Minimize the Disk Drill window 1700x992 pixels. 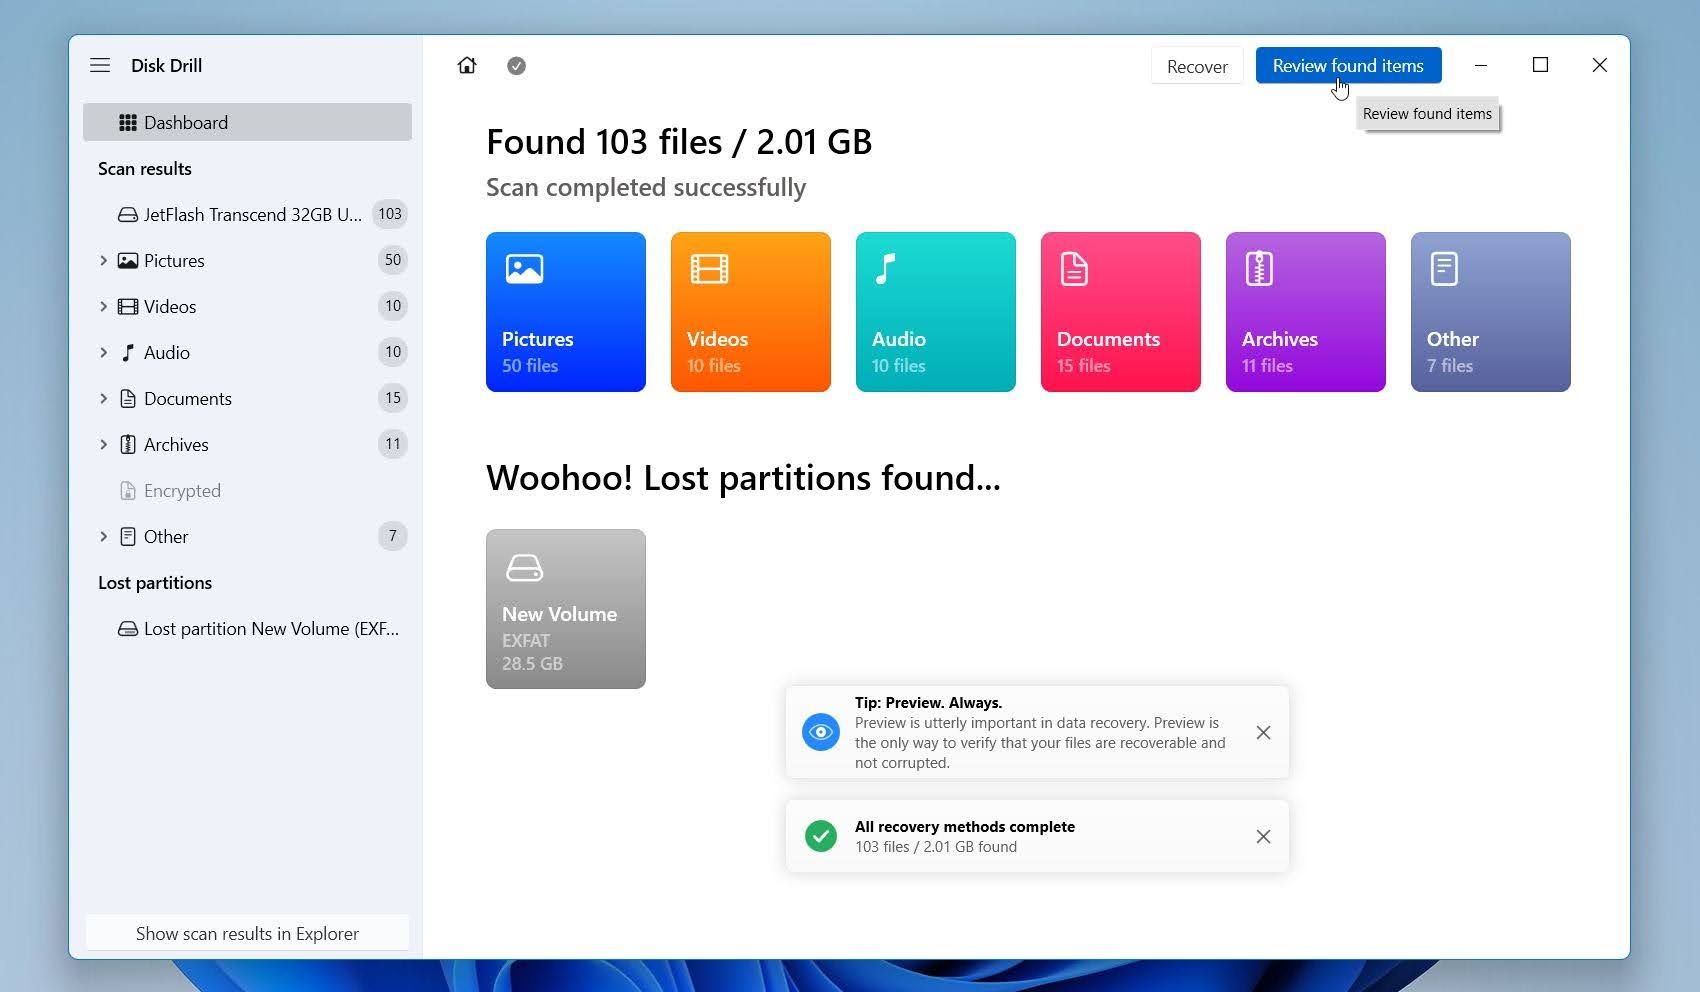tap(1481, 65)
